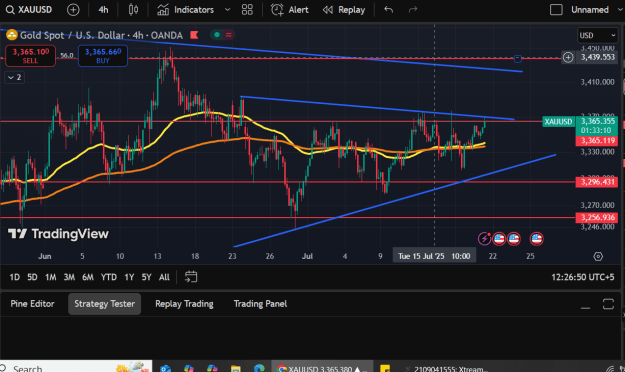Screen dimensions: 625x372
Task: Change the 4h timeframe interval
Action: (x=103, y=10)
